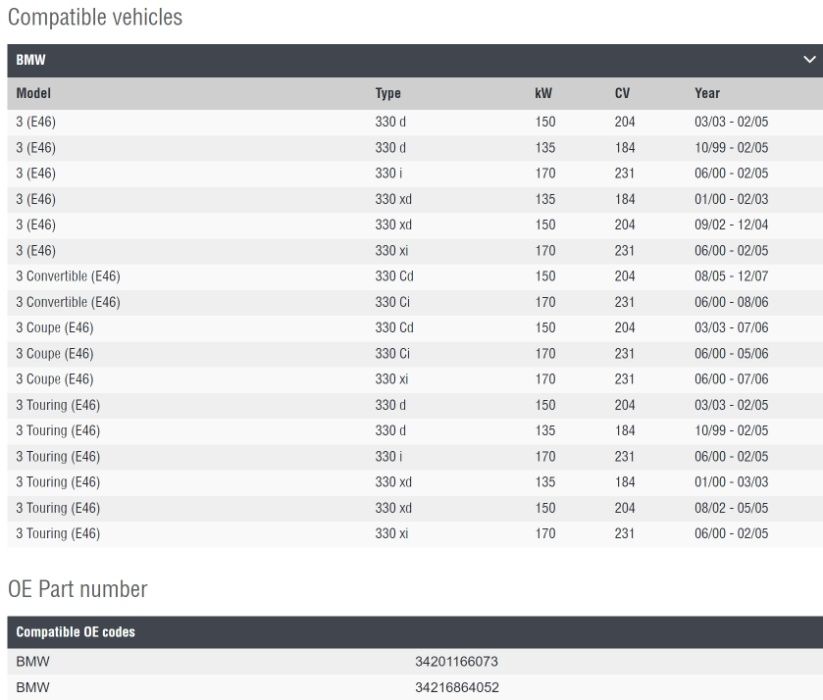The height and width of the screenshot is (700, 823).
Task: Click the CV column header
Action: click(x=622, y=93)
